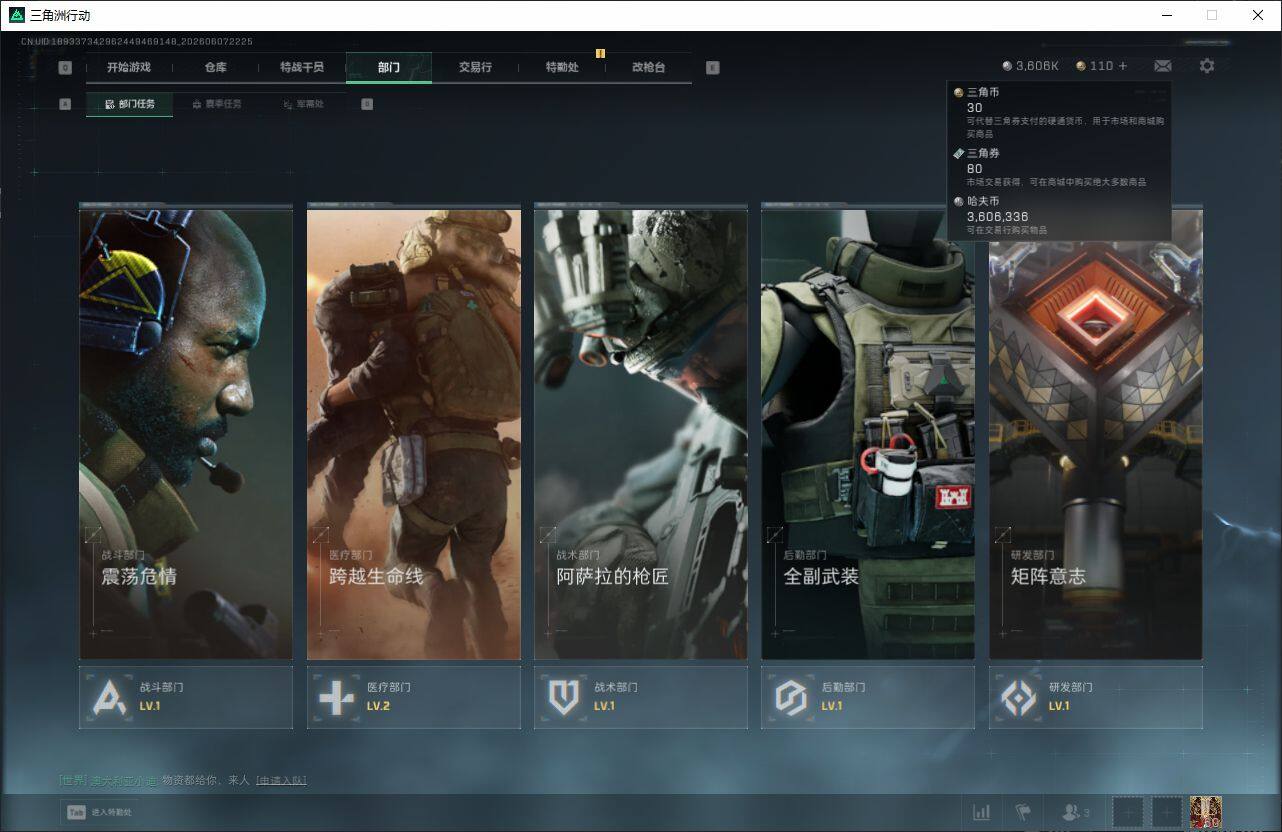Click the 医疗部门 LV.2 button
The width and height of the screenshot is (1282, 832).
414,697
